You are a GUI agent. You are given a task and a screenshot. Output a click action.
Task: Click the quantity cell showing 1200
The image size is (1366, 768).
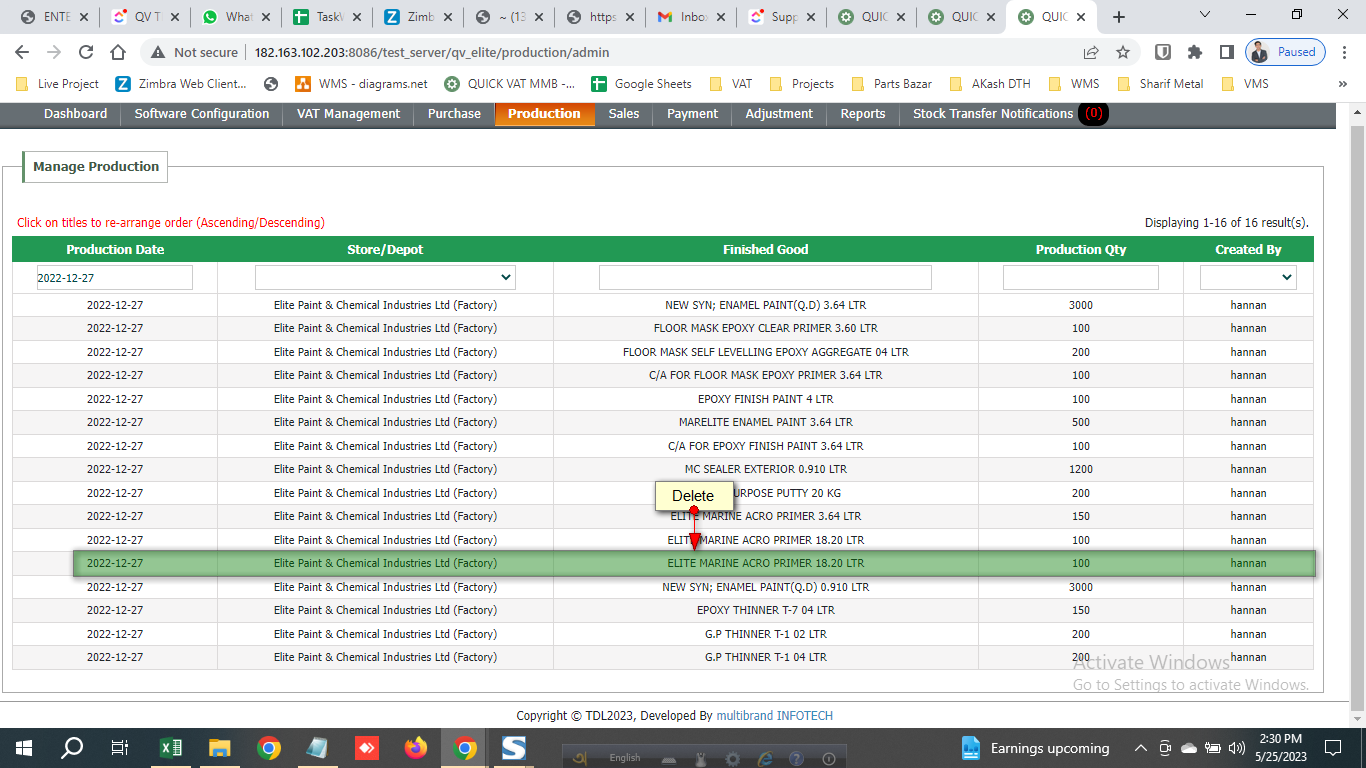(x=1081, y=469)
